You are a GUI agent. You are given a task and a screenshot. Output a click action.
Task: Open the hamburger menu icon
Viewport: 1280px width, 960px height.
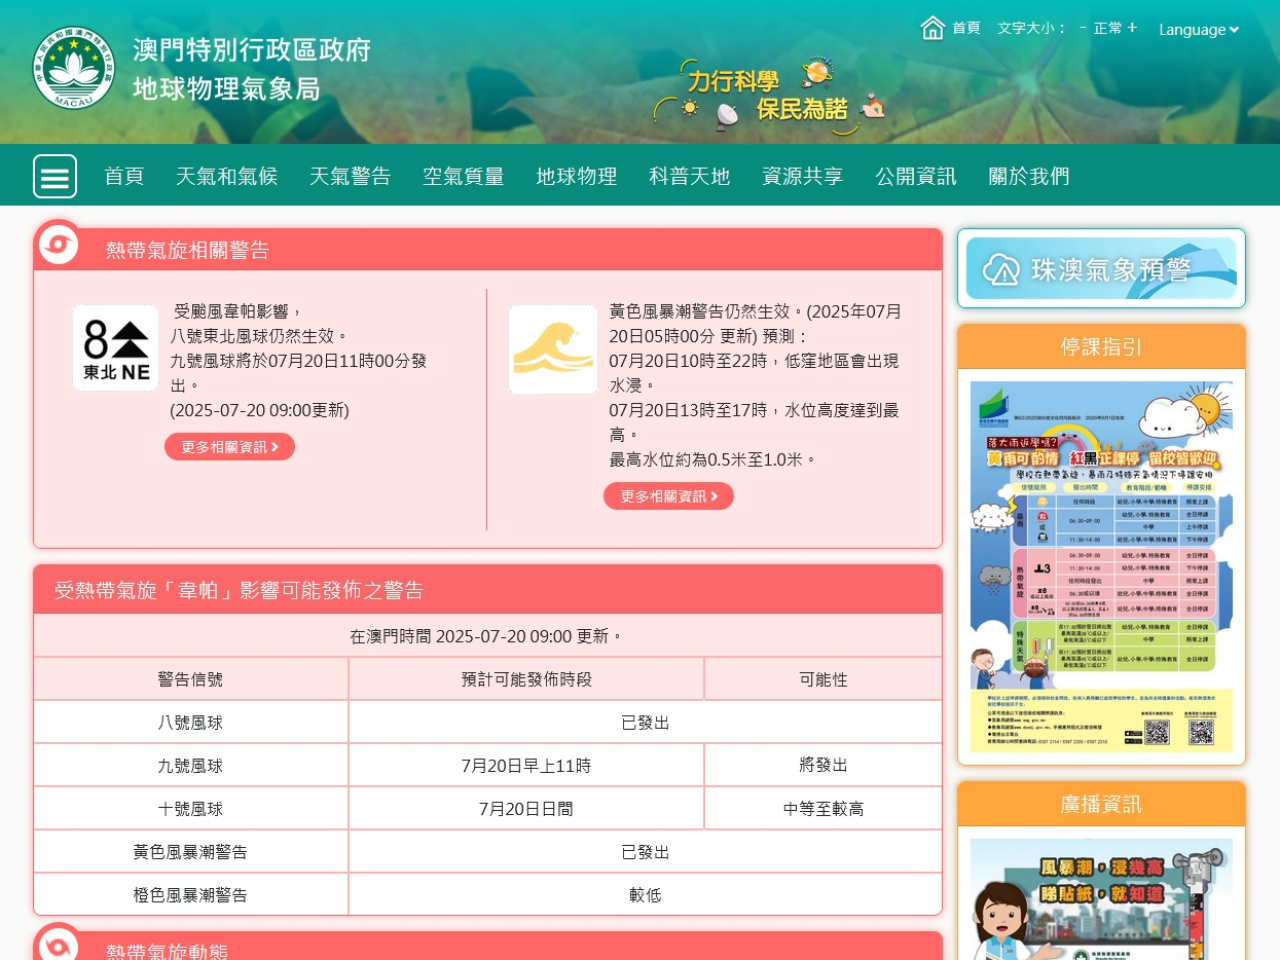tap(55, 177)
